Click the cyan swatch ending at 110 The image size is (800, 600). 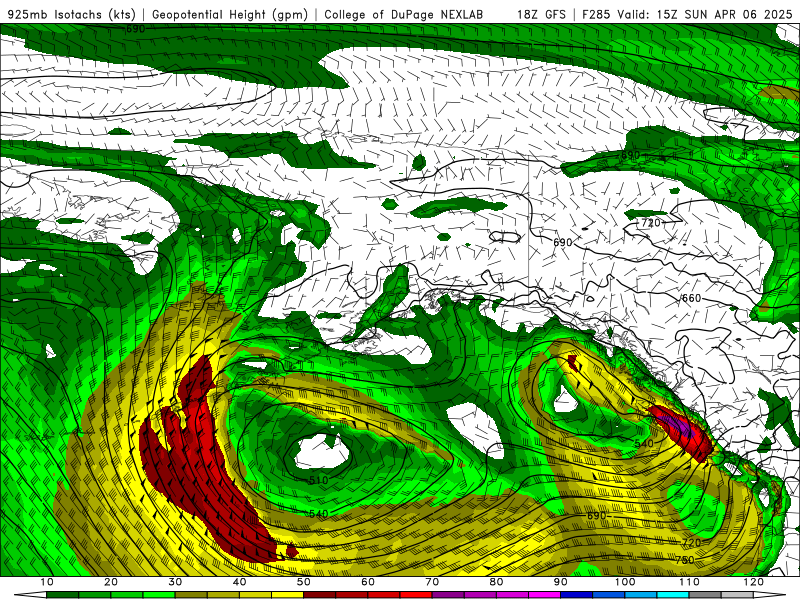click(x=673, y=595)
